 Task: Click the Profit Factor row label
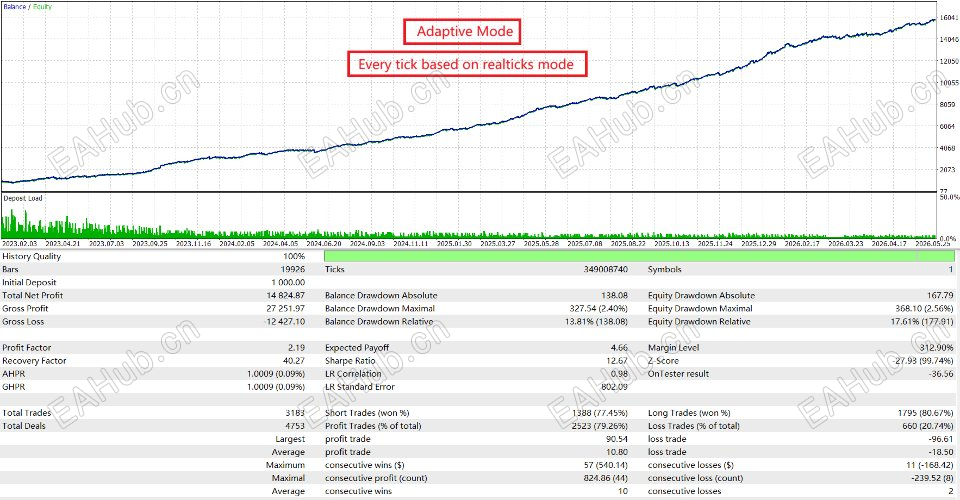coord(27,348)
